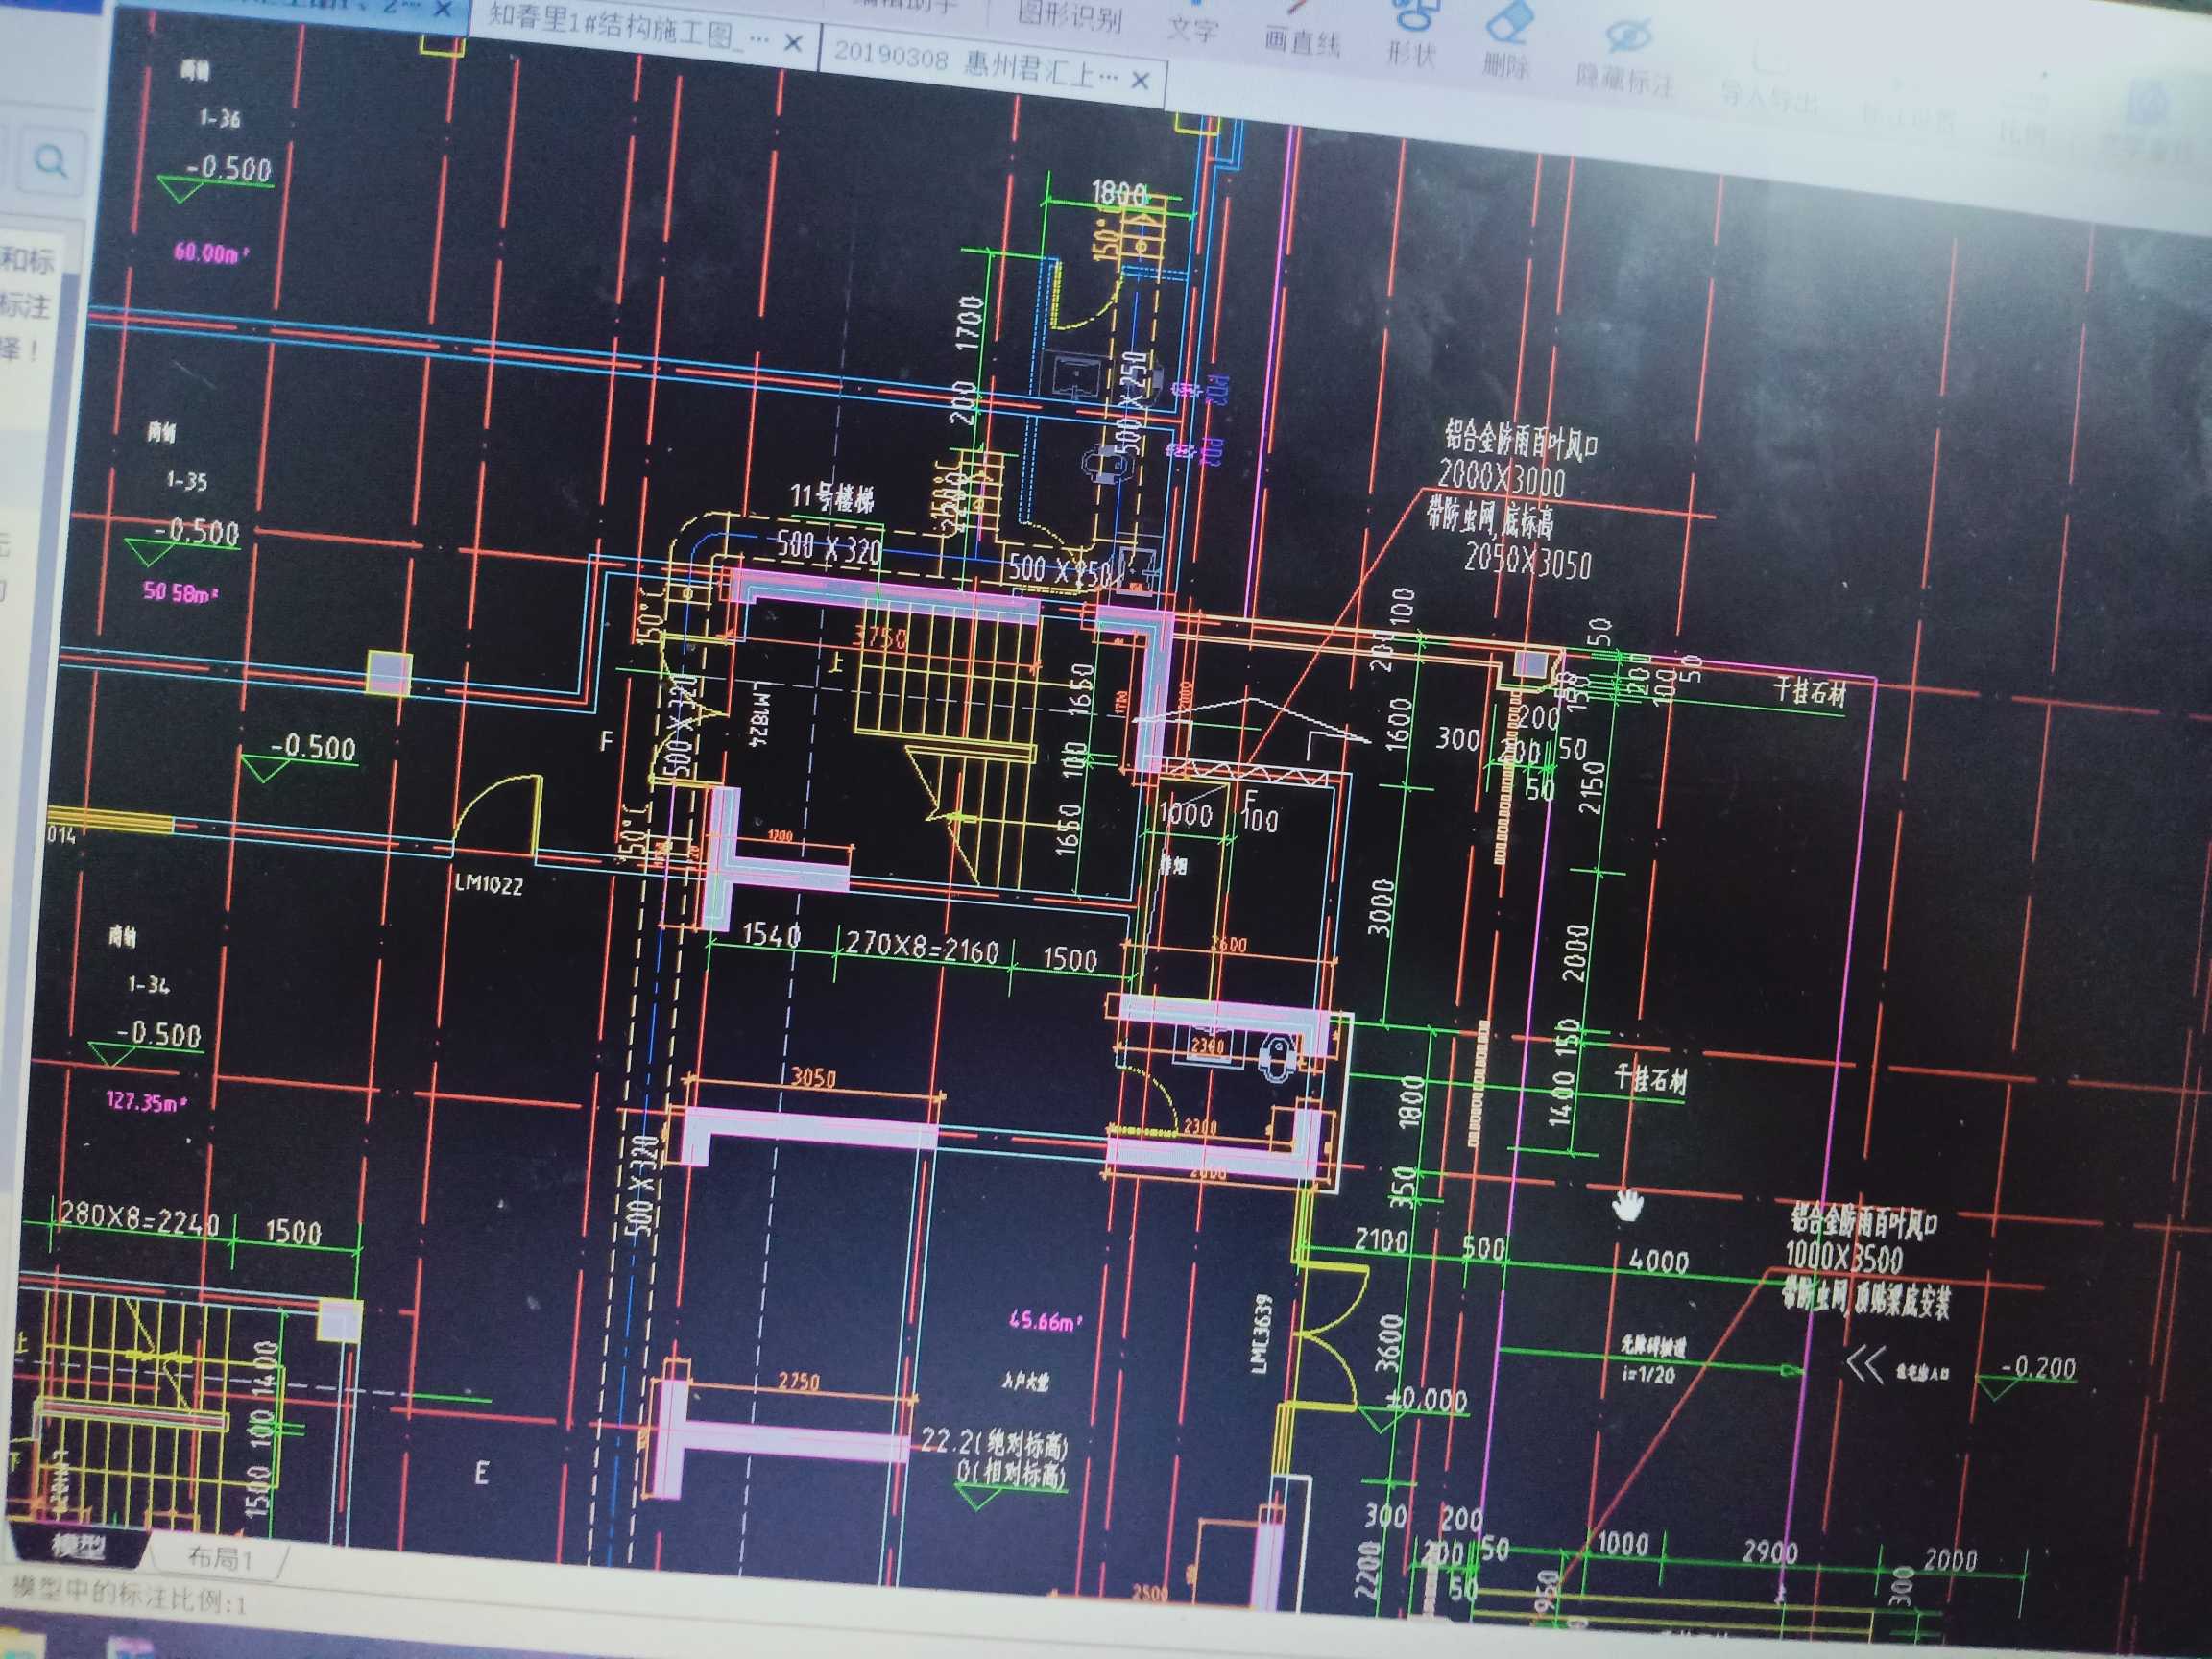Viewport: 2212px width, 1659px height.
Task: Click the 1-35 shop number label
Action: 187,481
